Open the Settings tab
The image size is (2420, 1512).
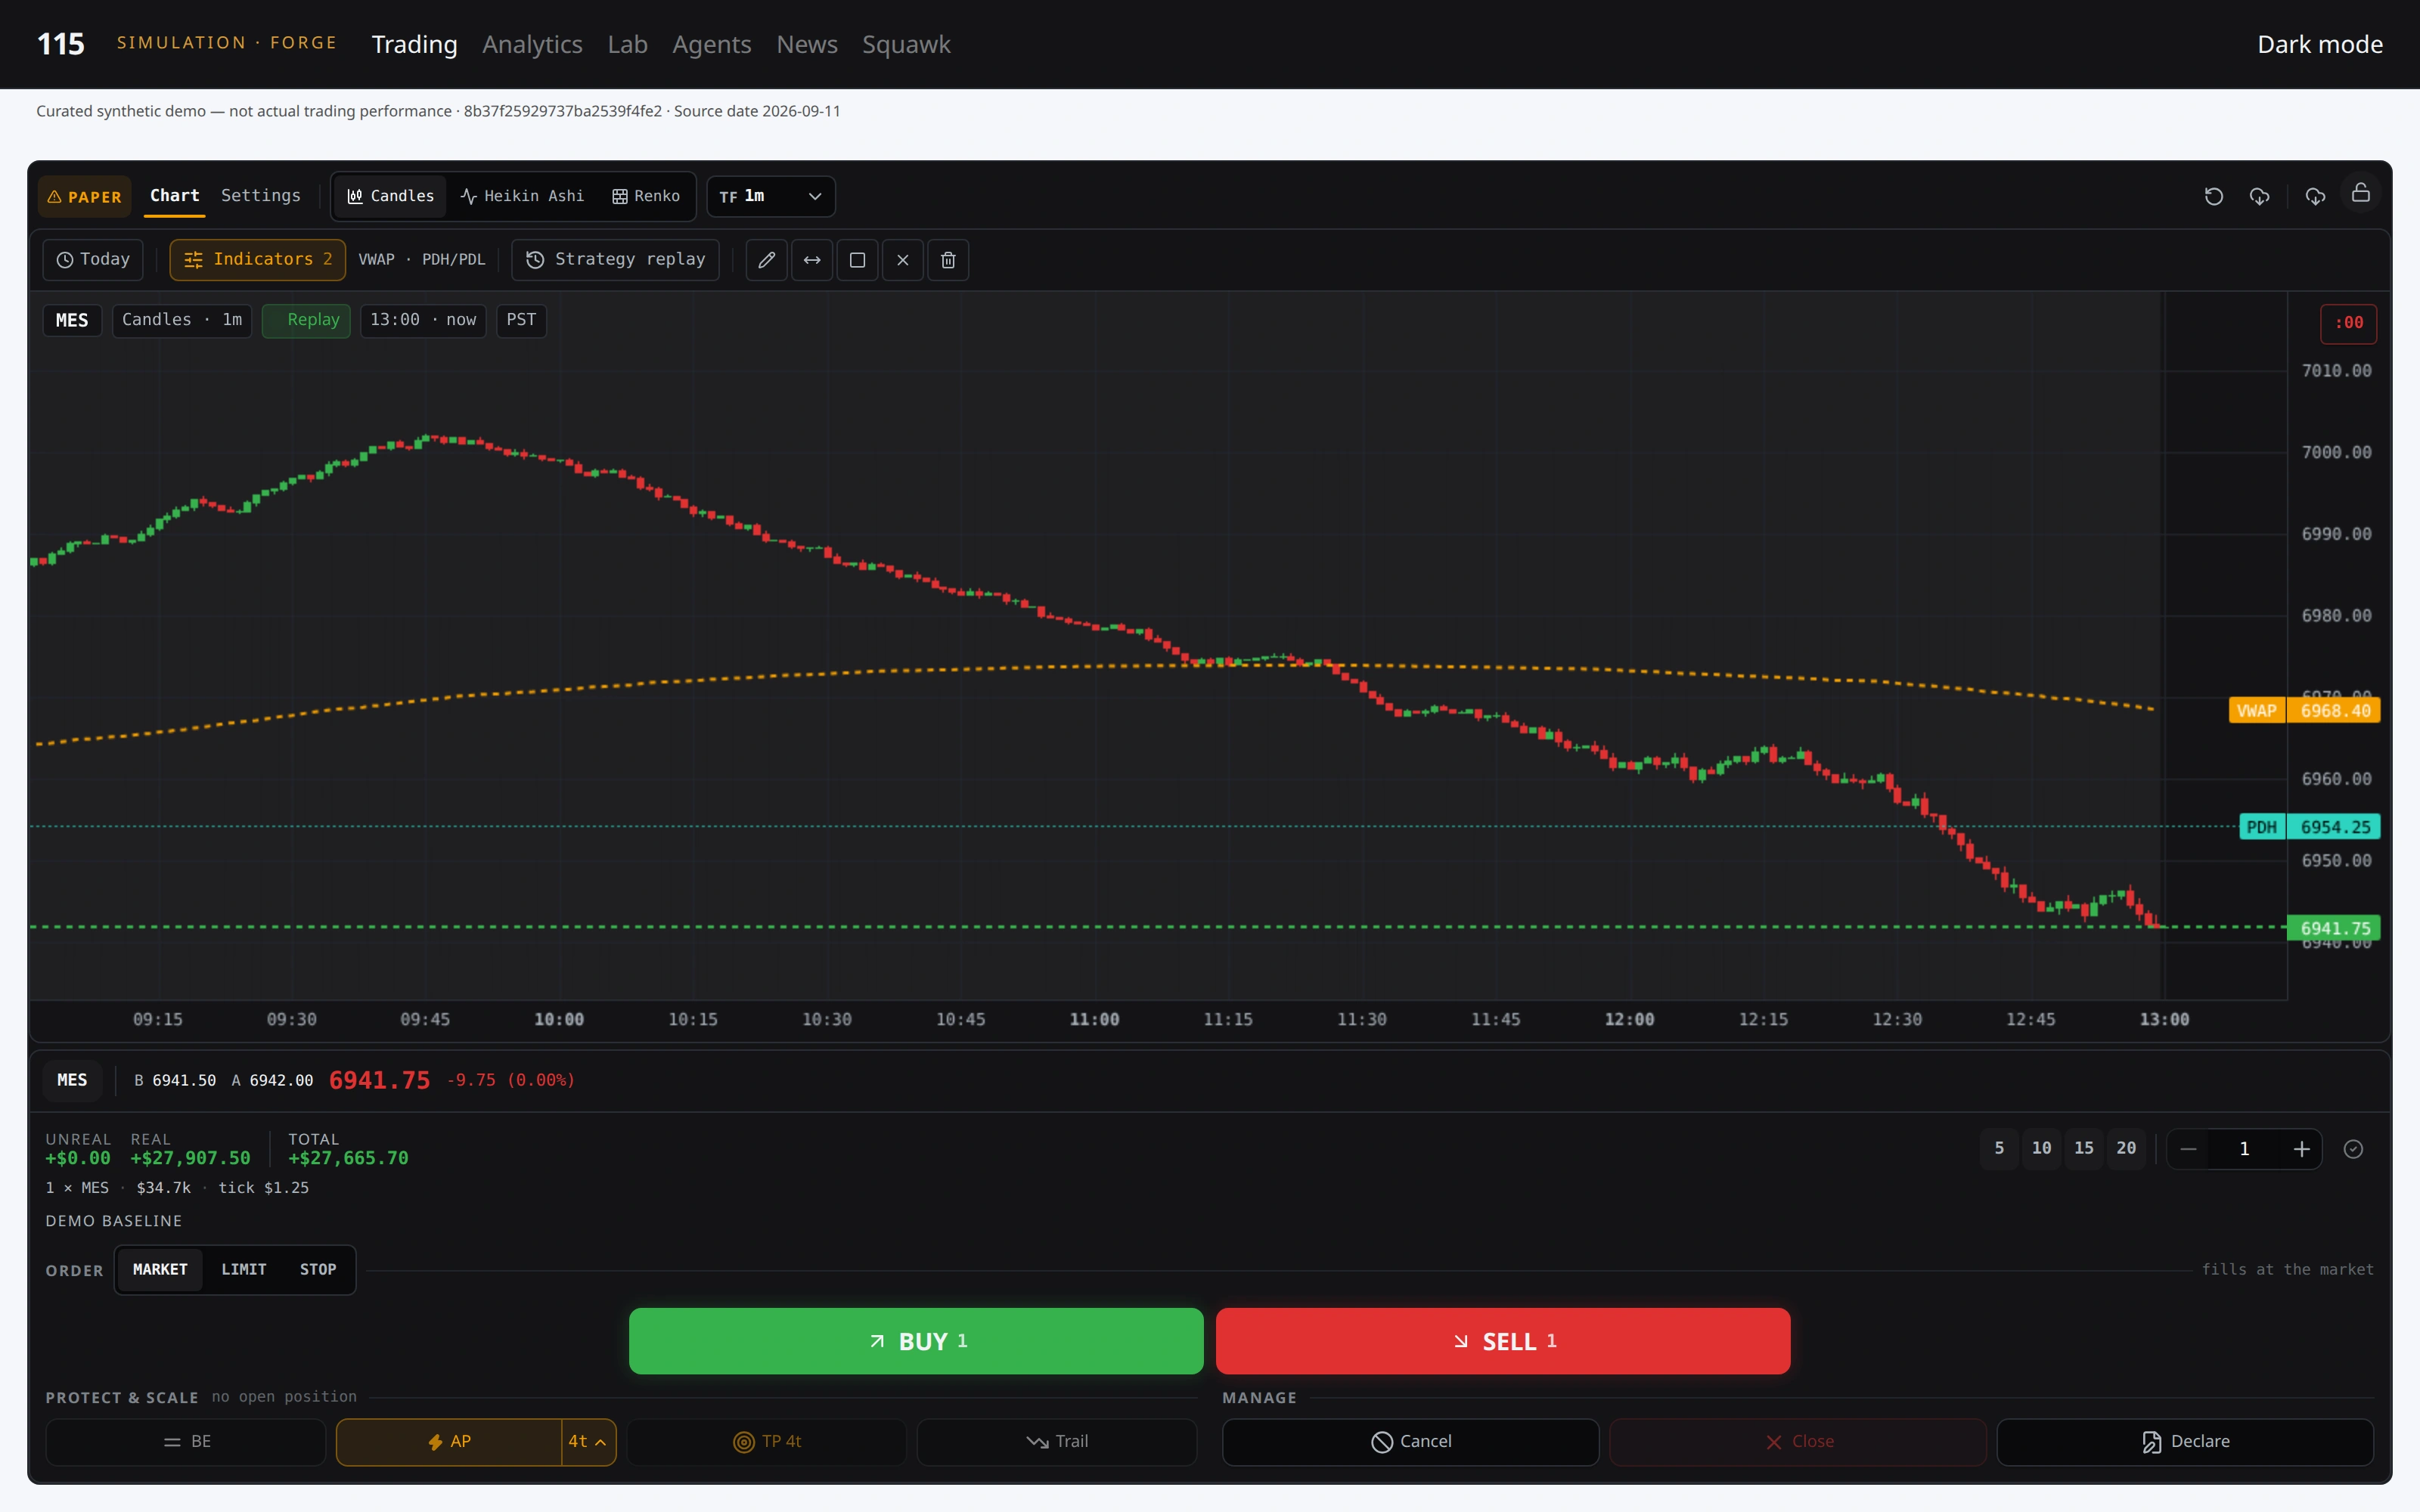(x=261, y=196)
